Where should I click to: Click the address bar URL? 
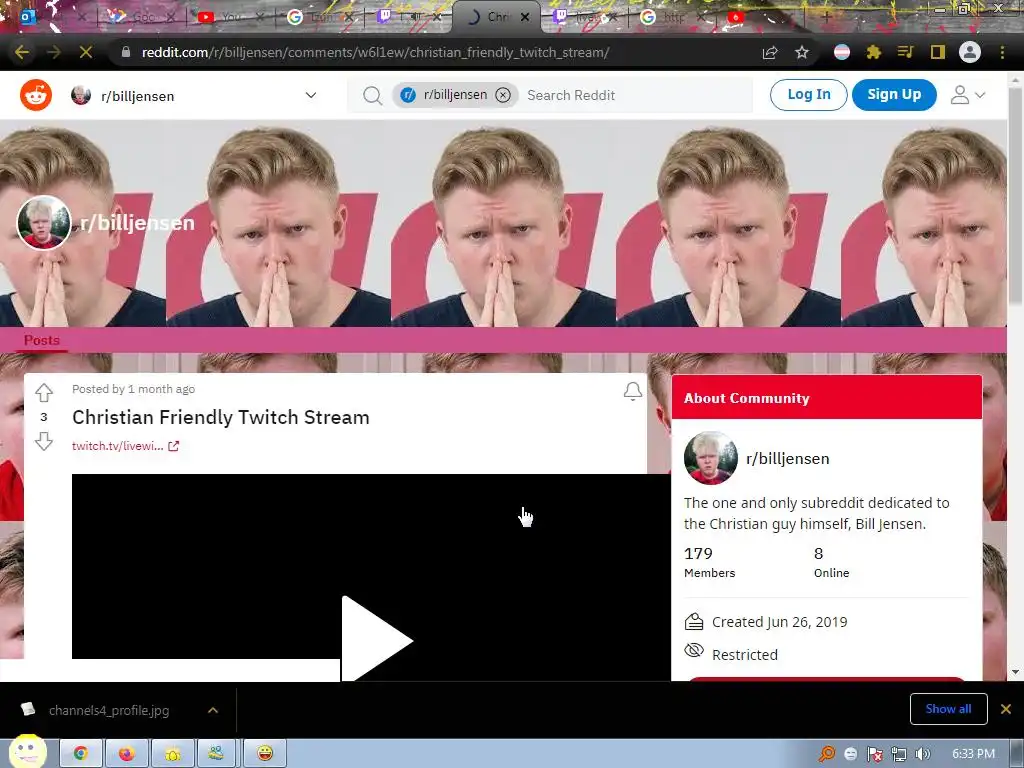click(x=376, y=52)
